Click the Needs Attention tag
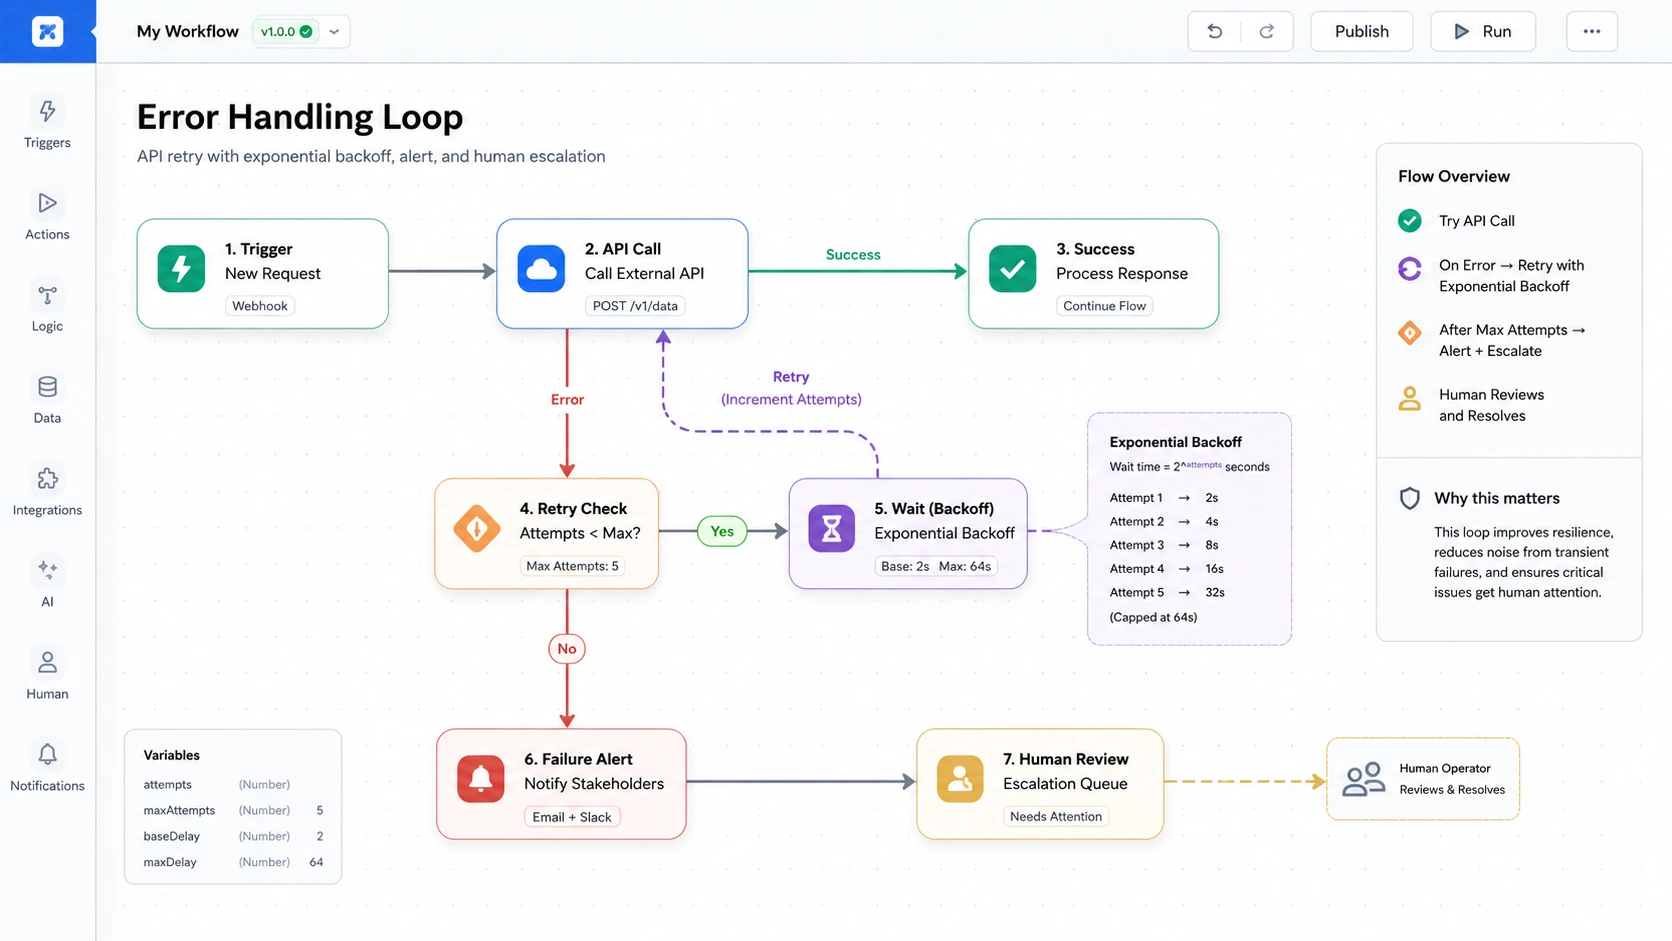Viewport: 1672px width, 941px height. [x=1056, y=816]
